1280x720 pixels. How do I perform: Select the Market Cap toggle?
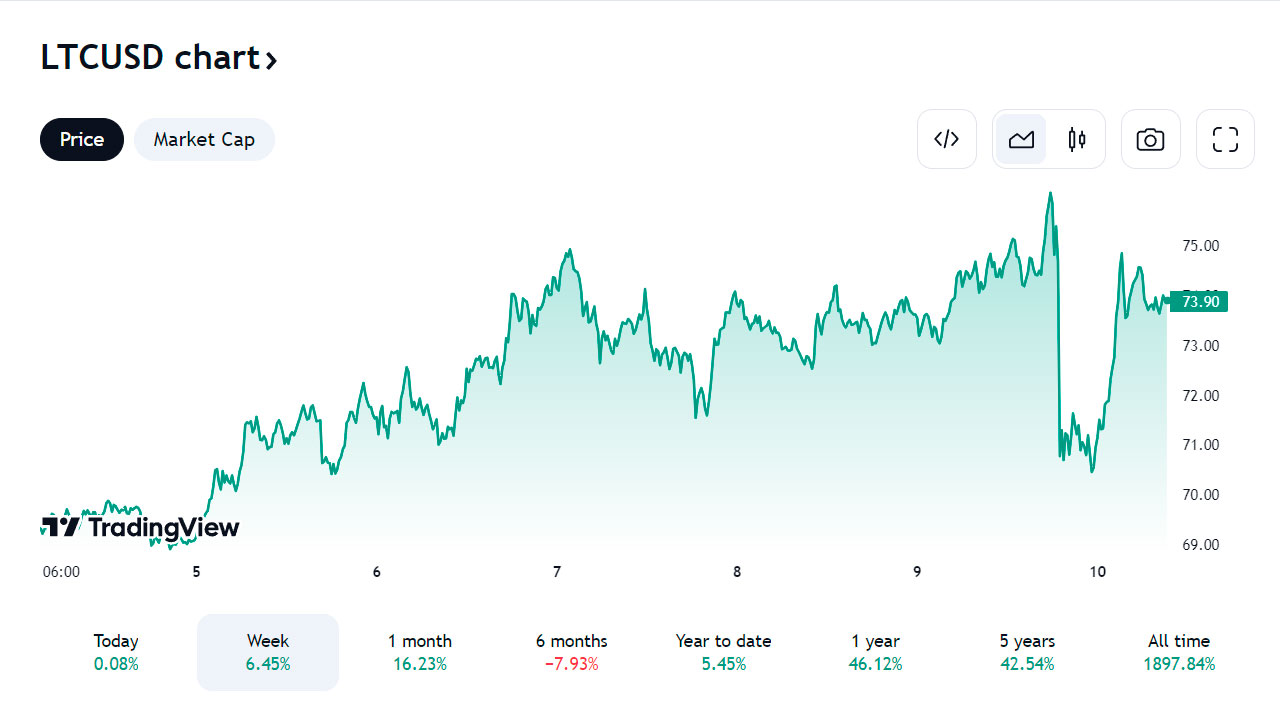[204, 139]
